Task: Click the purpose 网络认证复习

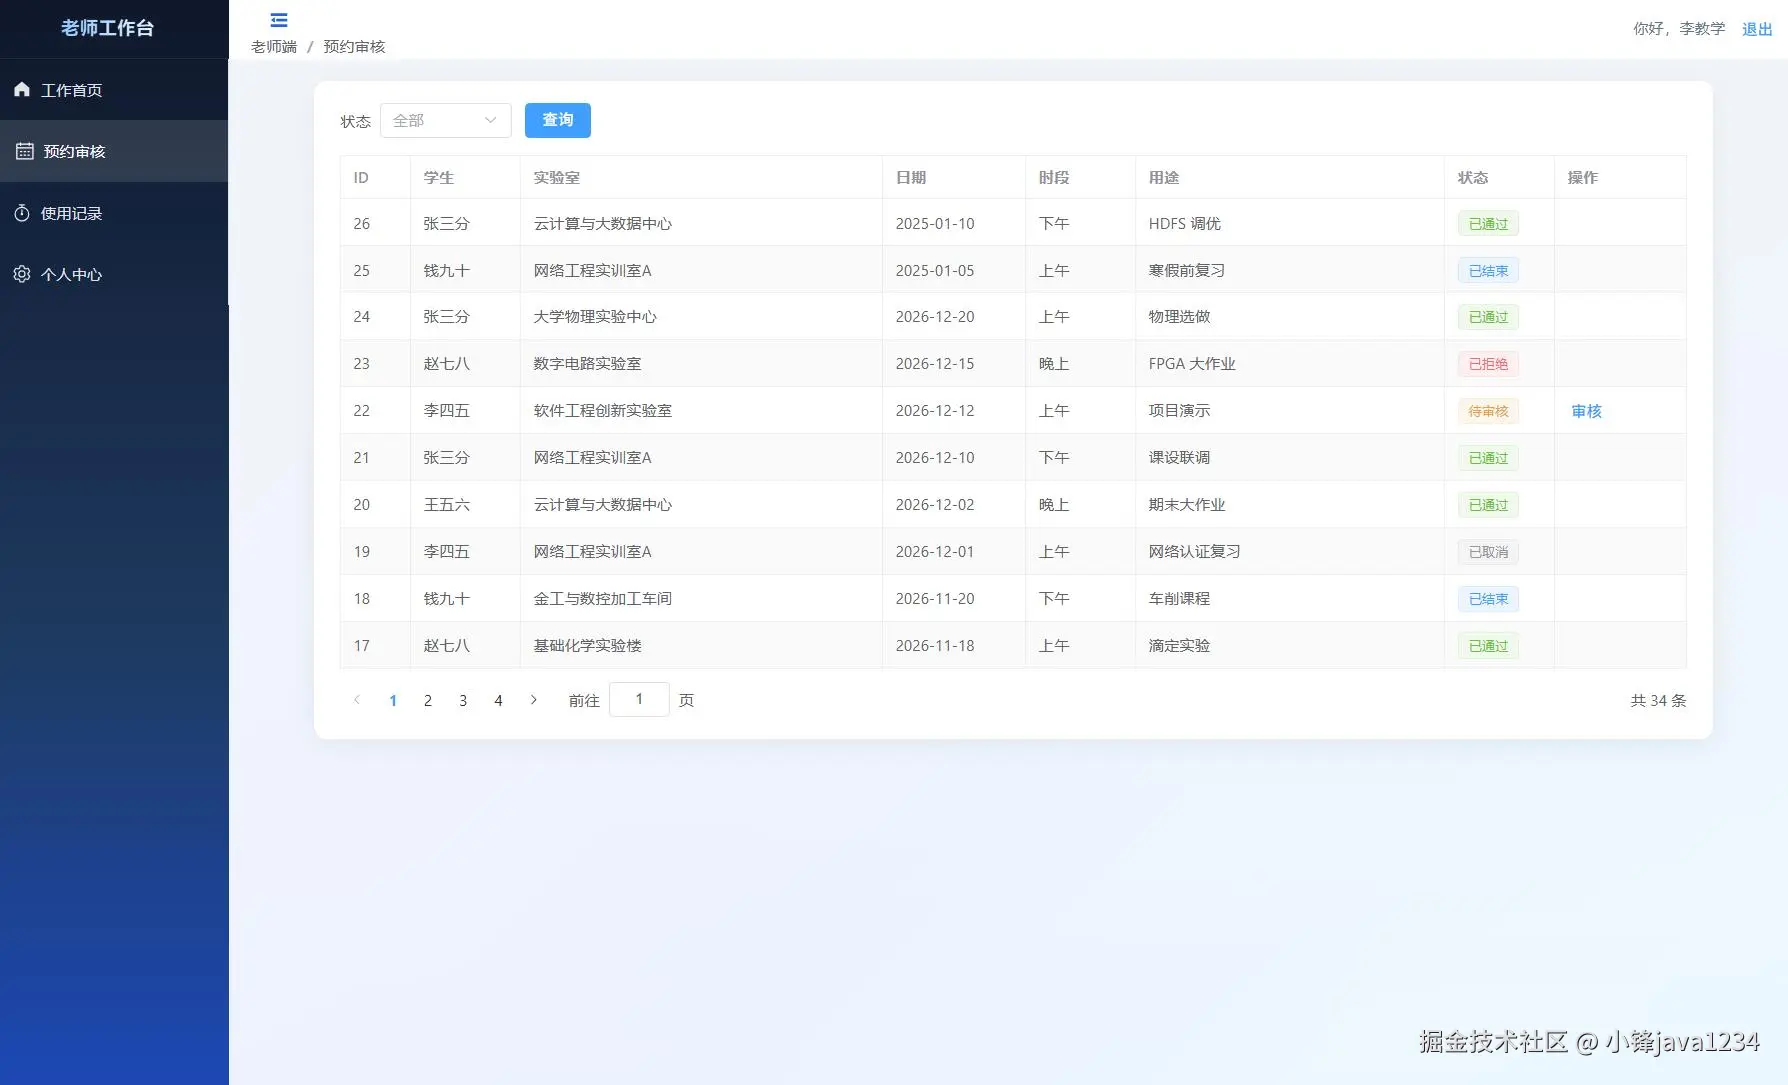Action: click(x=1194, y=552)
